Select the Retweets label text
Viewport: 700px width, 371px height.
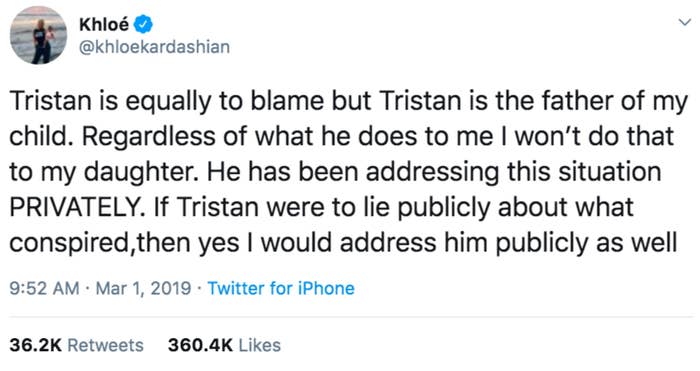click(x=105, y=345)
